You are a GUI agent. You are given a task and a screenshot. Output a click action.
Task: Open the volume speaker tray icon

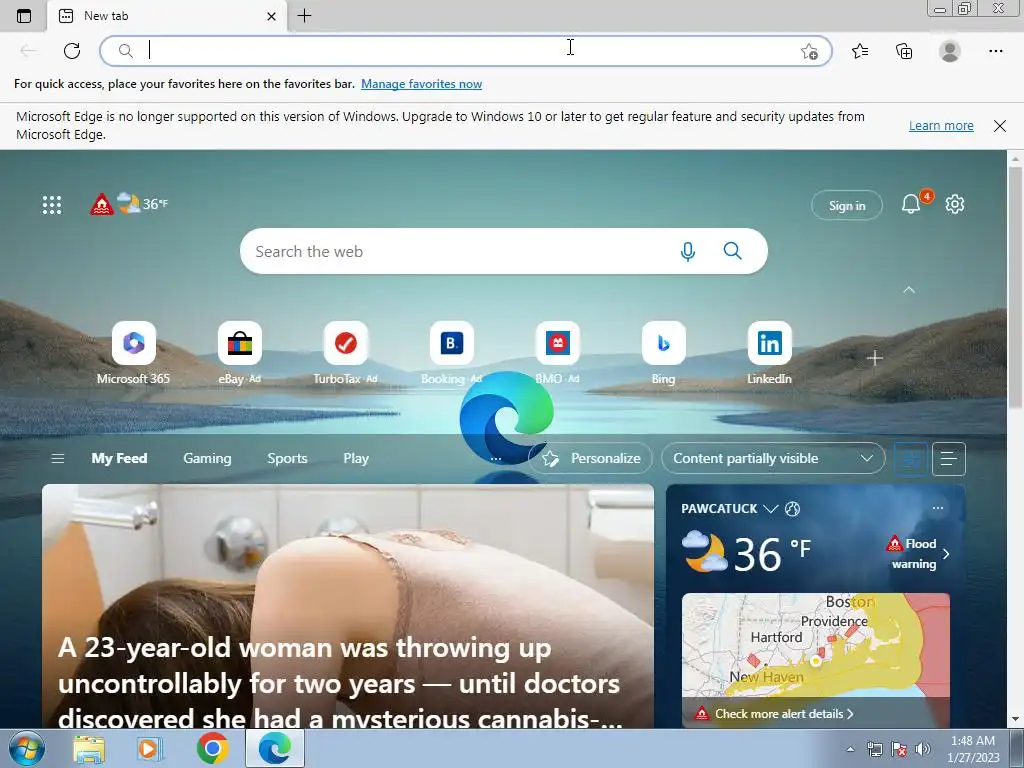922,749
